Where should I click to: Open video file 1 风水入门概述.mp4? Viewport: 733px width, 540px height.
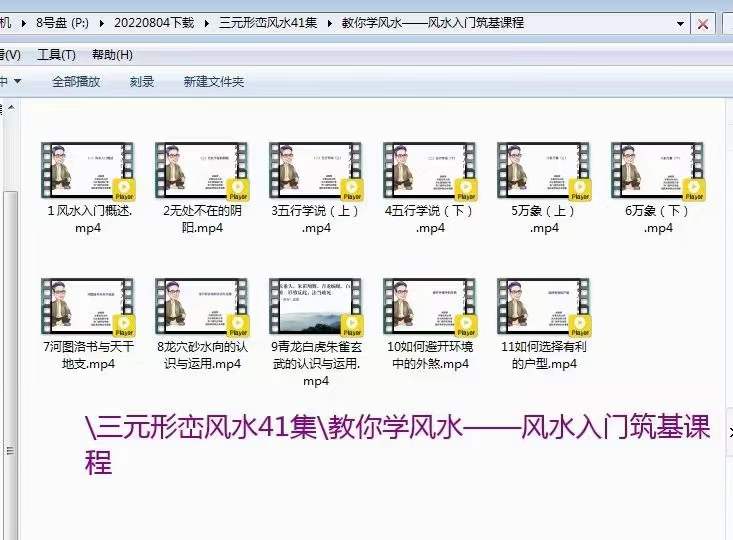click(88, 172)
